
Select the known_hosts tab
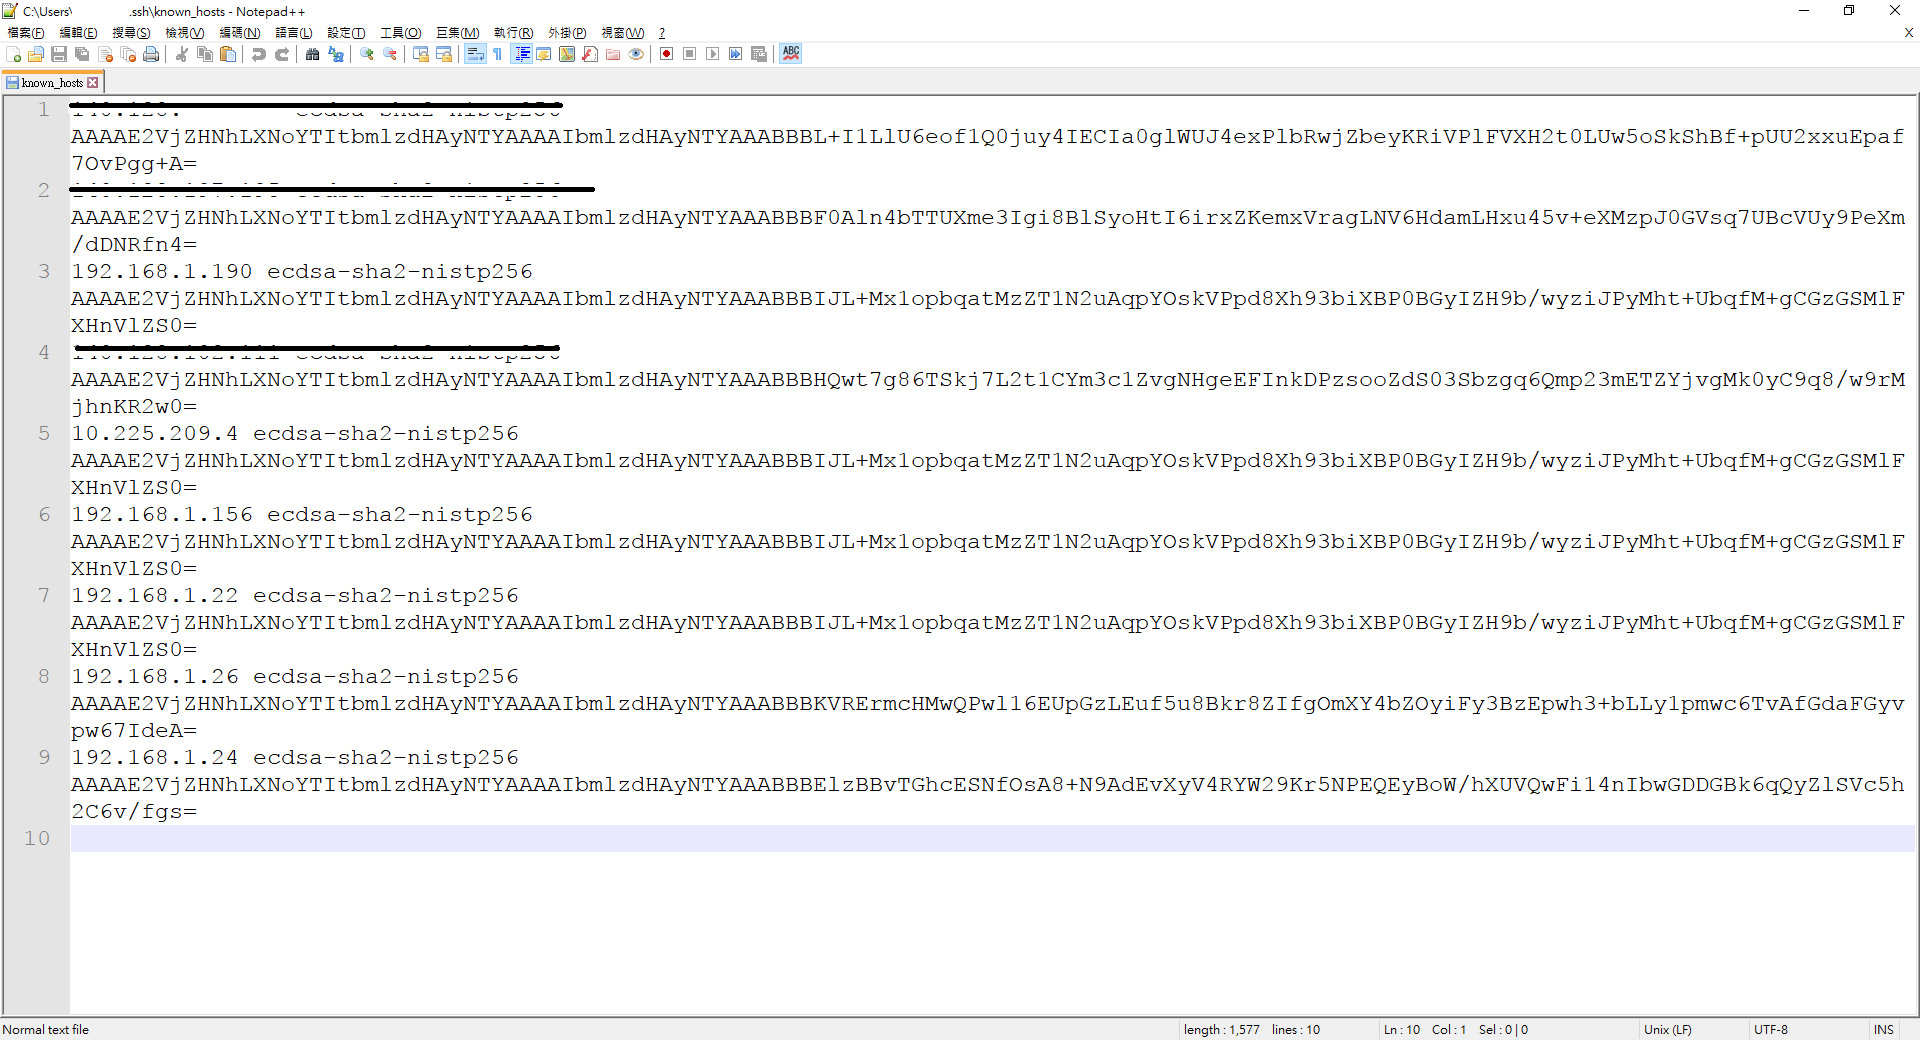(50, 82)
